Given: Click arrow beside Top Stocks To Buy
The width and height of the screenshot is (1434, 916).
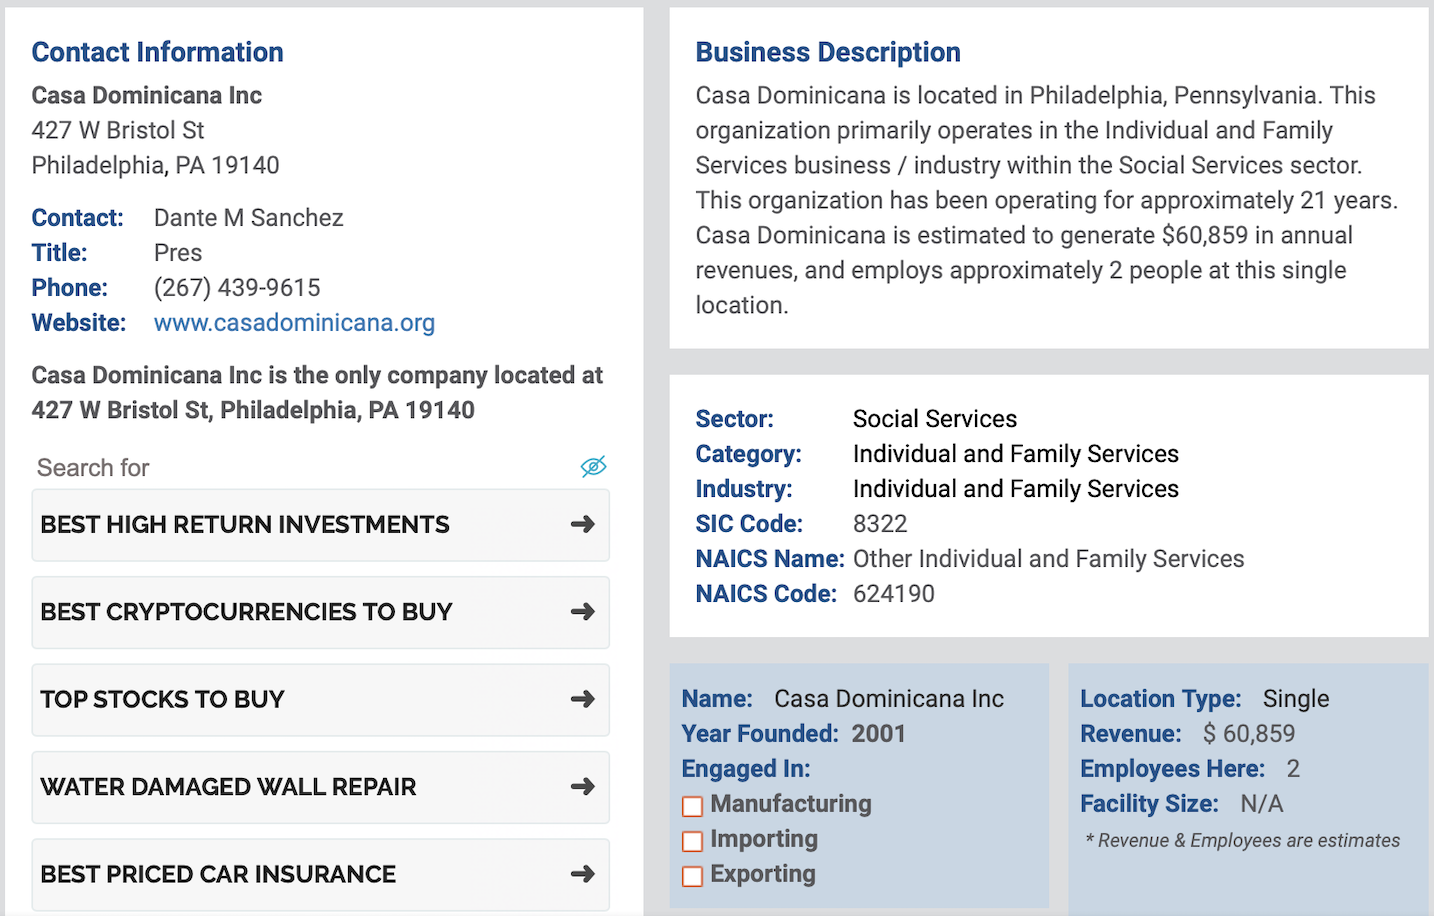Looking at the screenshot, I should click(x=583, y=699).
